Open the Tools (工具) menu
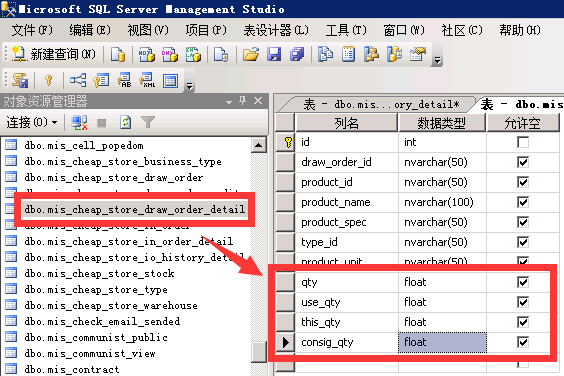The height and width of the screenshot is (376, 564). [346, 30]
